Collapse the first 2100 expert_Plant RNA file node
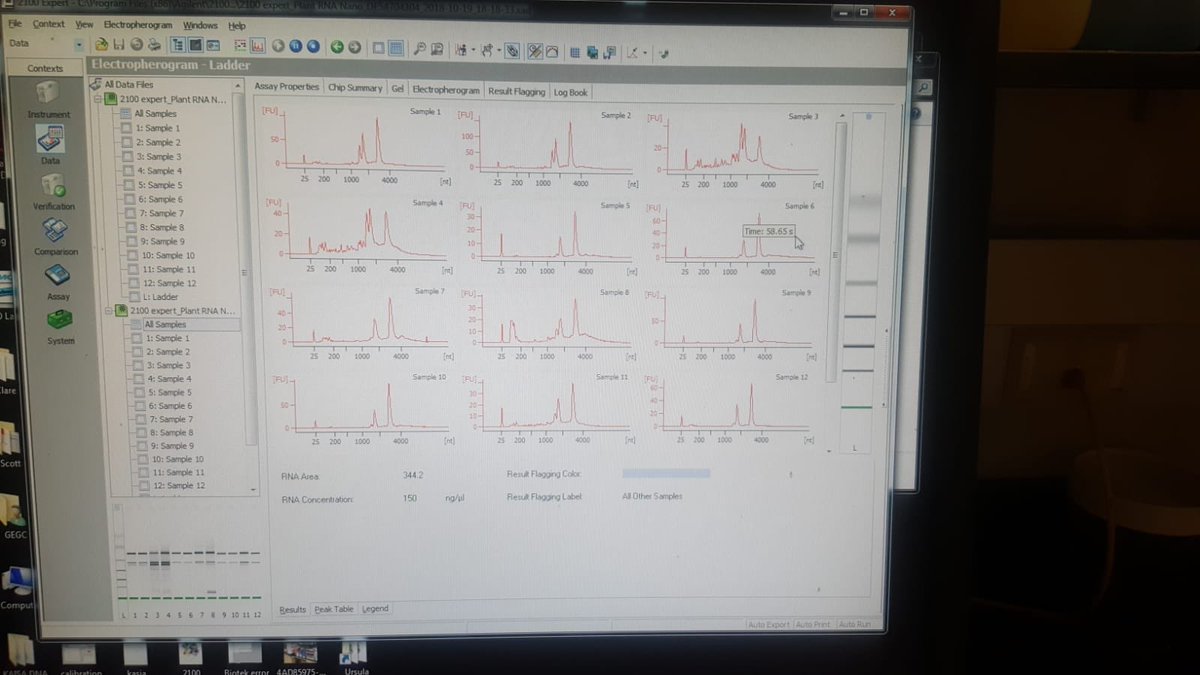The width and height of the screenshot is (1200, 675). tap(97, 100)
